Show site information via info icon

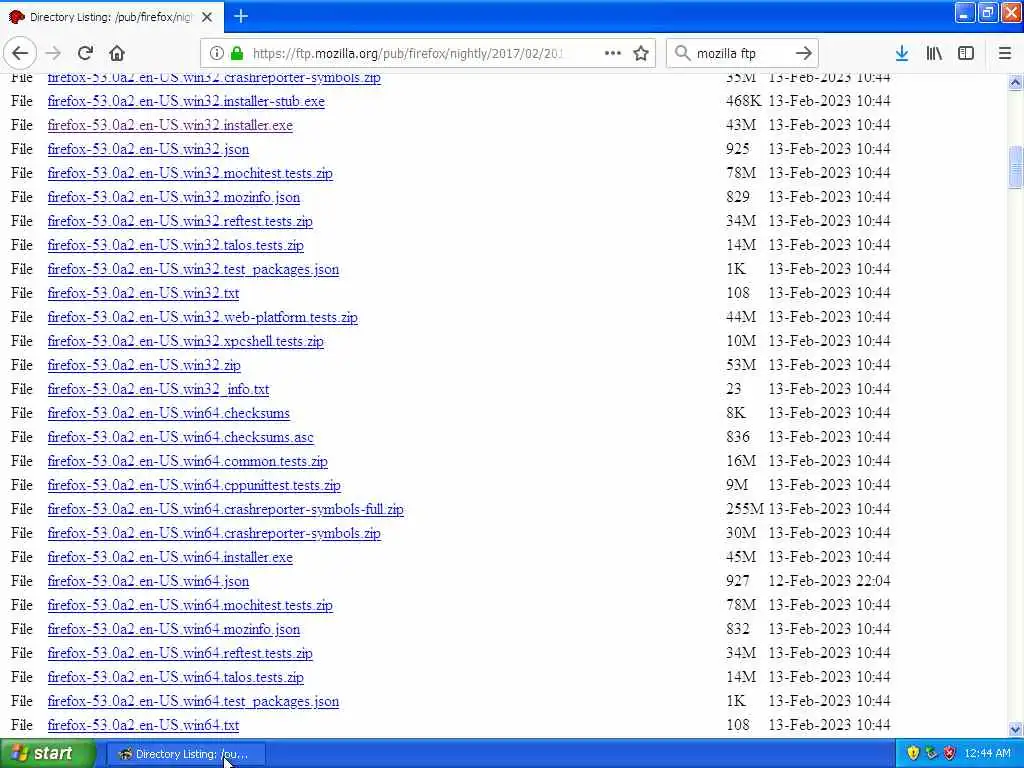coord(216,53)
